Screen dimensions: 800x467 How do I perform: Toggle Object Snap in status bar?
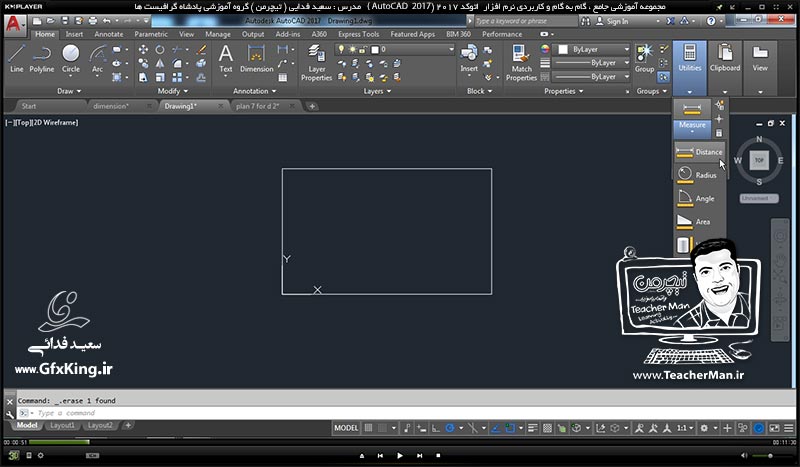tap(510, 428)
